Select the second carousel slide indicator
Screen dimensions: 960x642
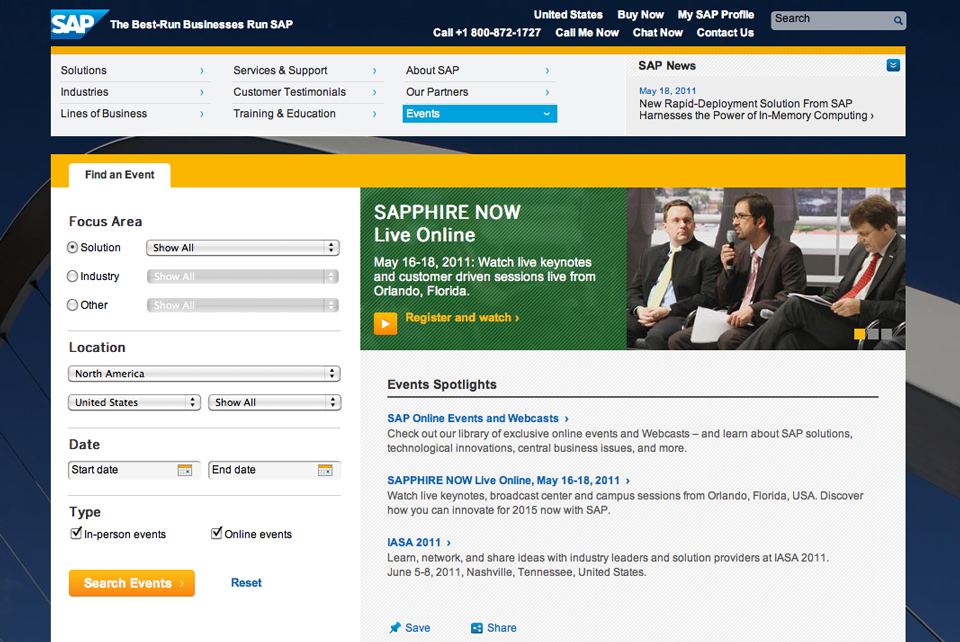point(873,334)
